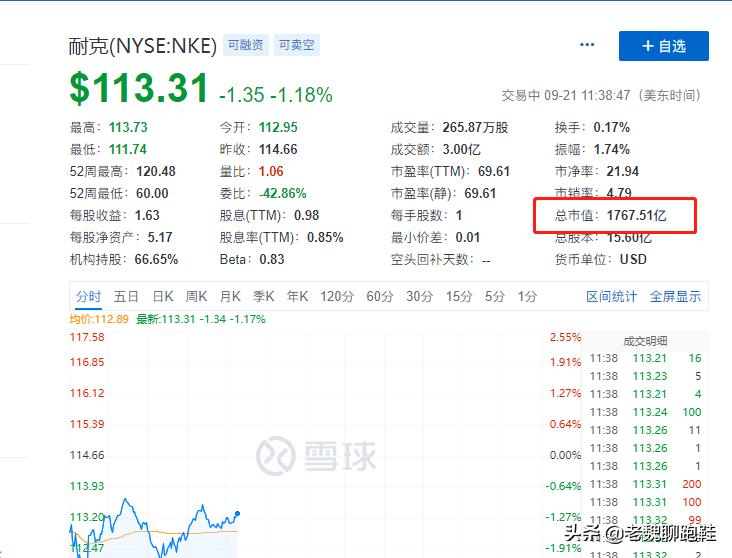Click the 每手股数 value 1
732x558 pixels.
coord(459,215)
